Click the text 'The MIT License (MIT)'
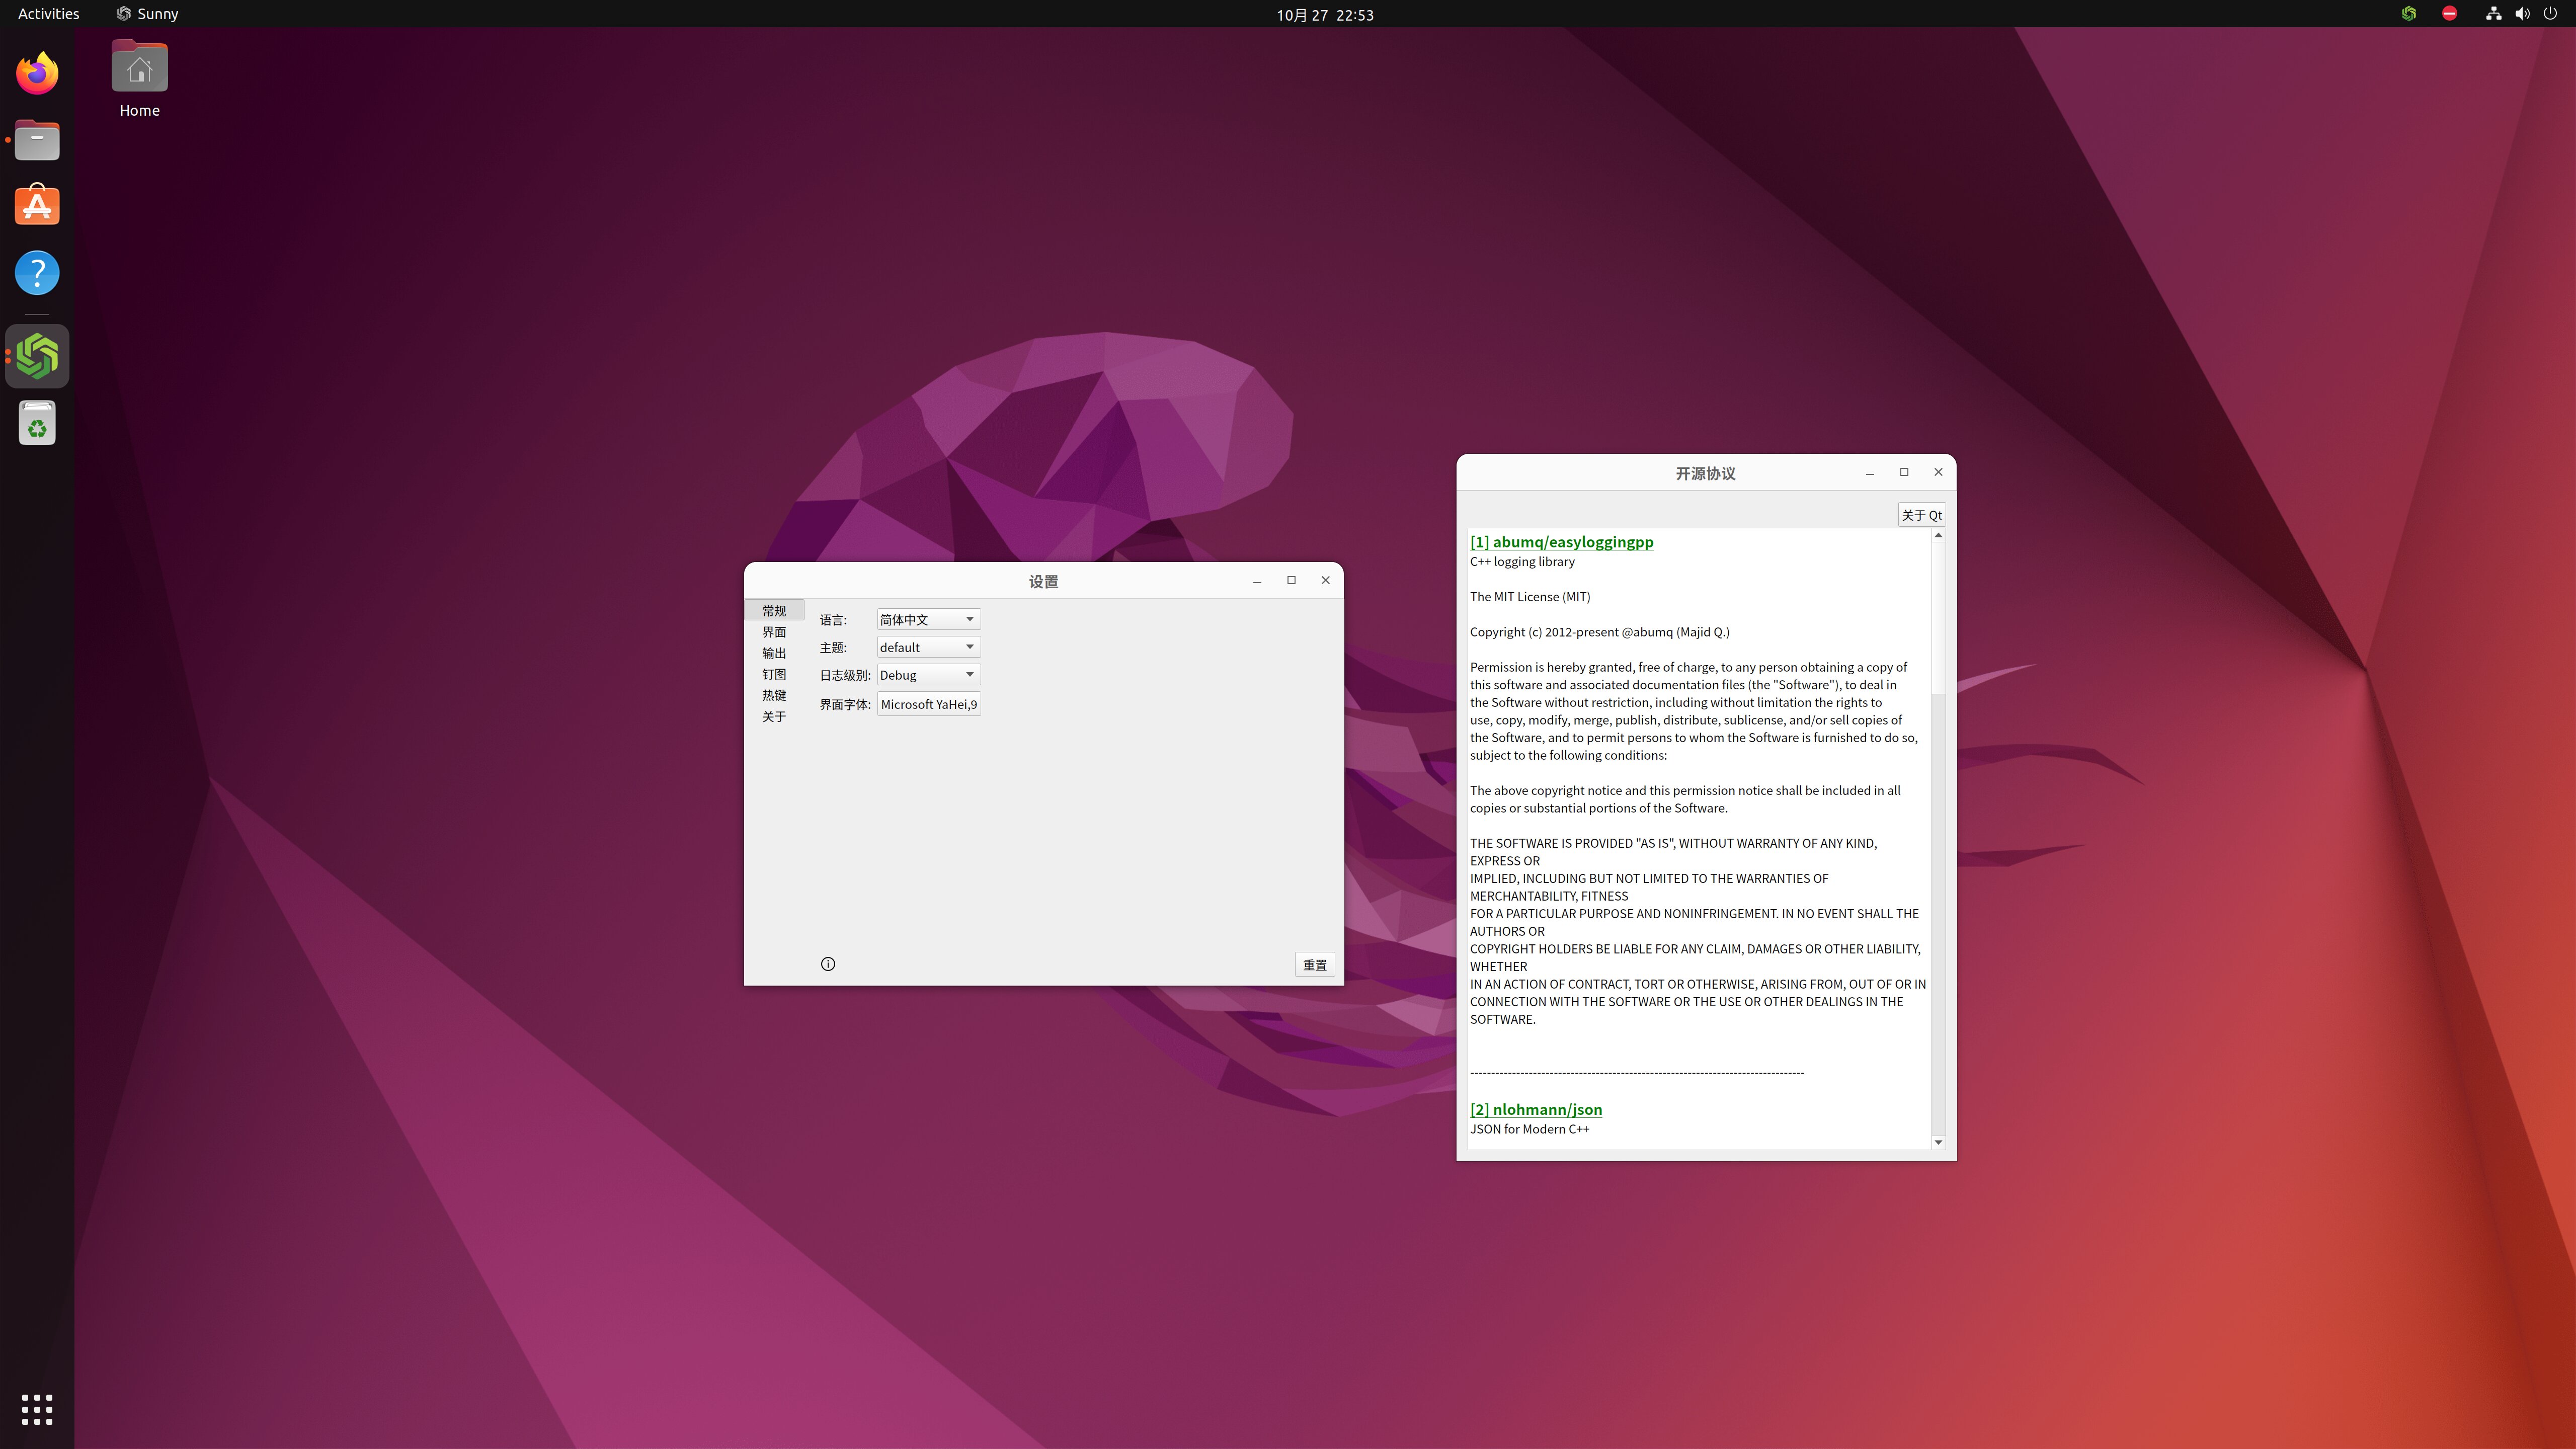2576x1449 pixels. coord(1530,597)
